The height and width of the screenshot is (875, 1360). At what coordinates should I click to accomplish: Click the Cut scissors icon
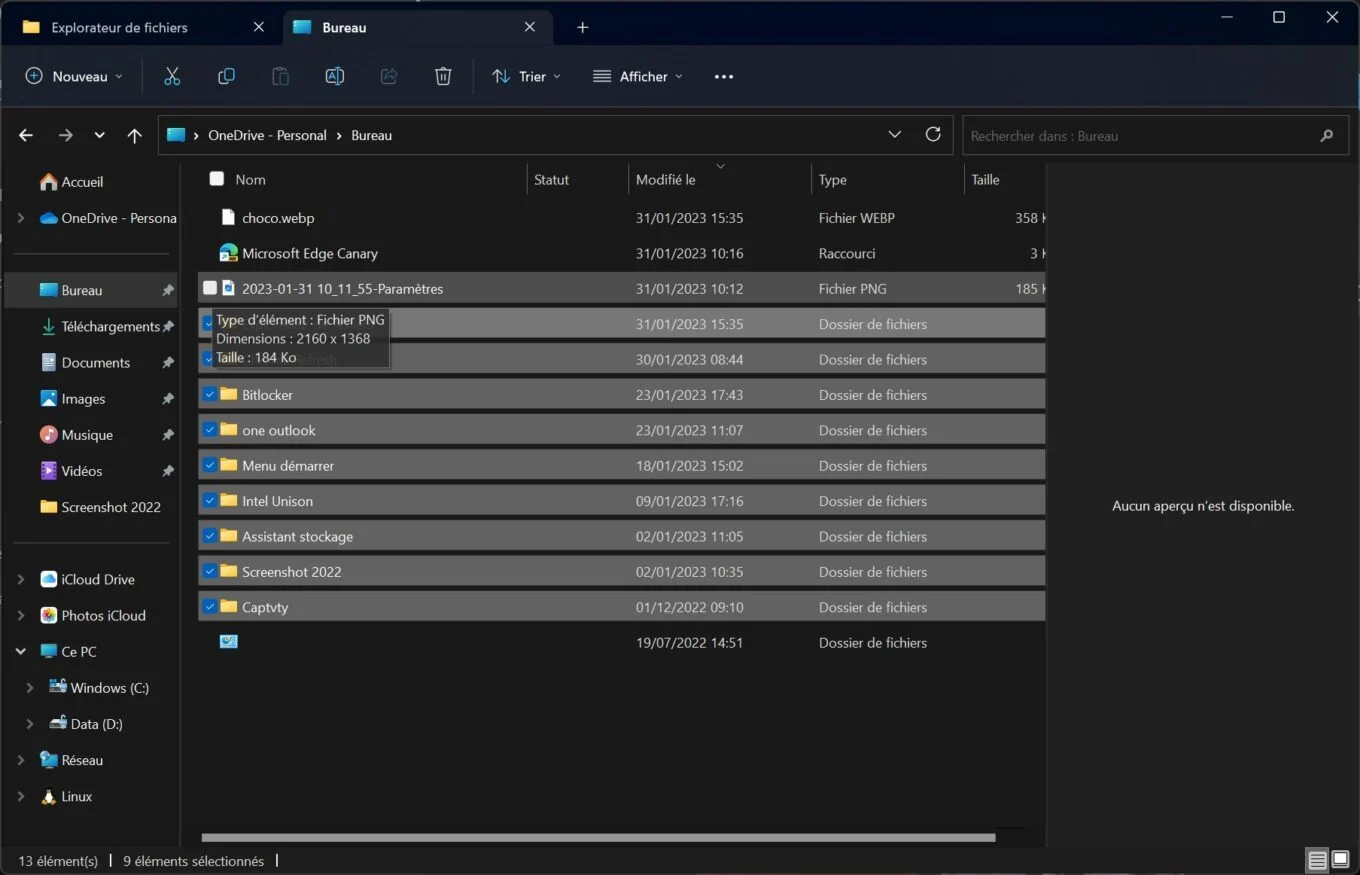click(172, 76)
